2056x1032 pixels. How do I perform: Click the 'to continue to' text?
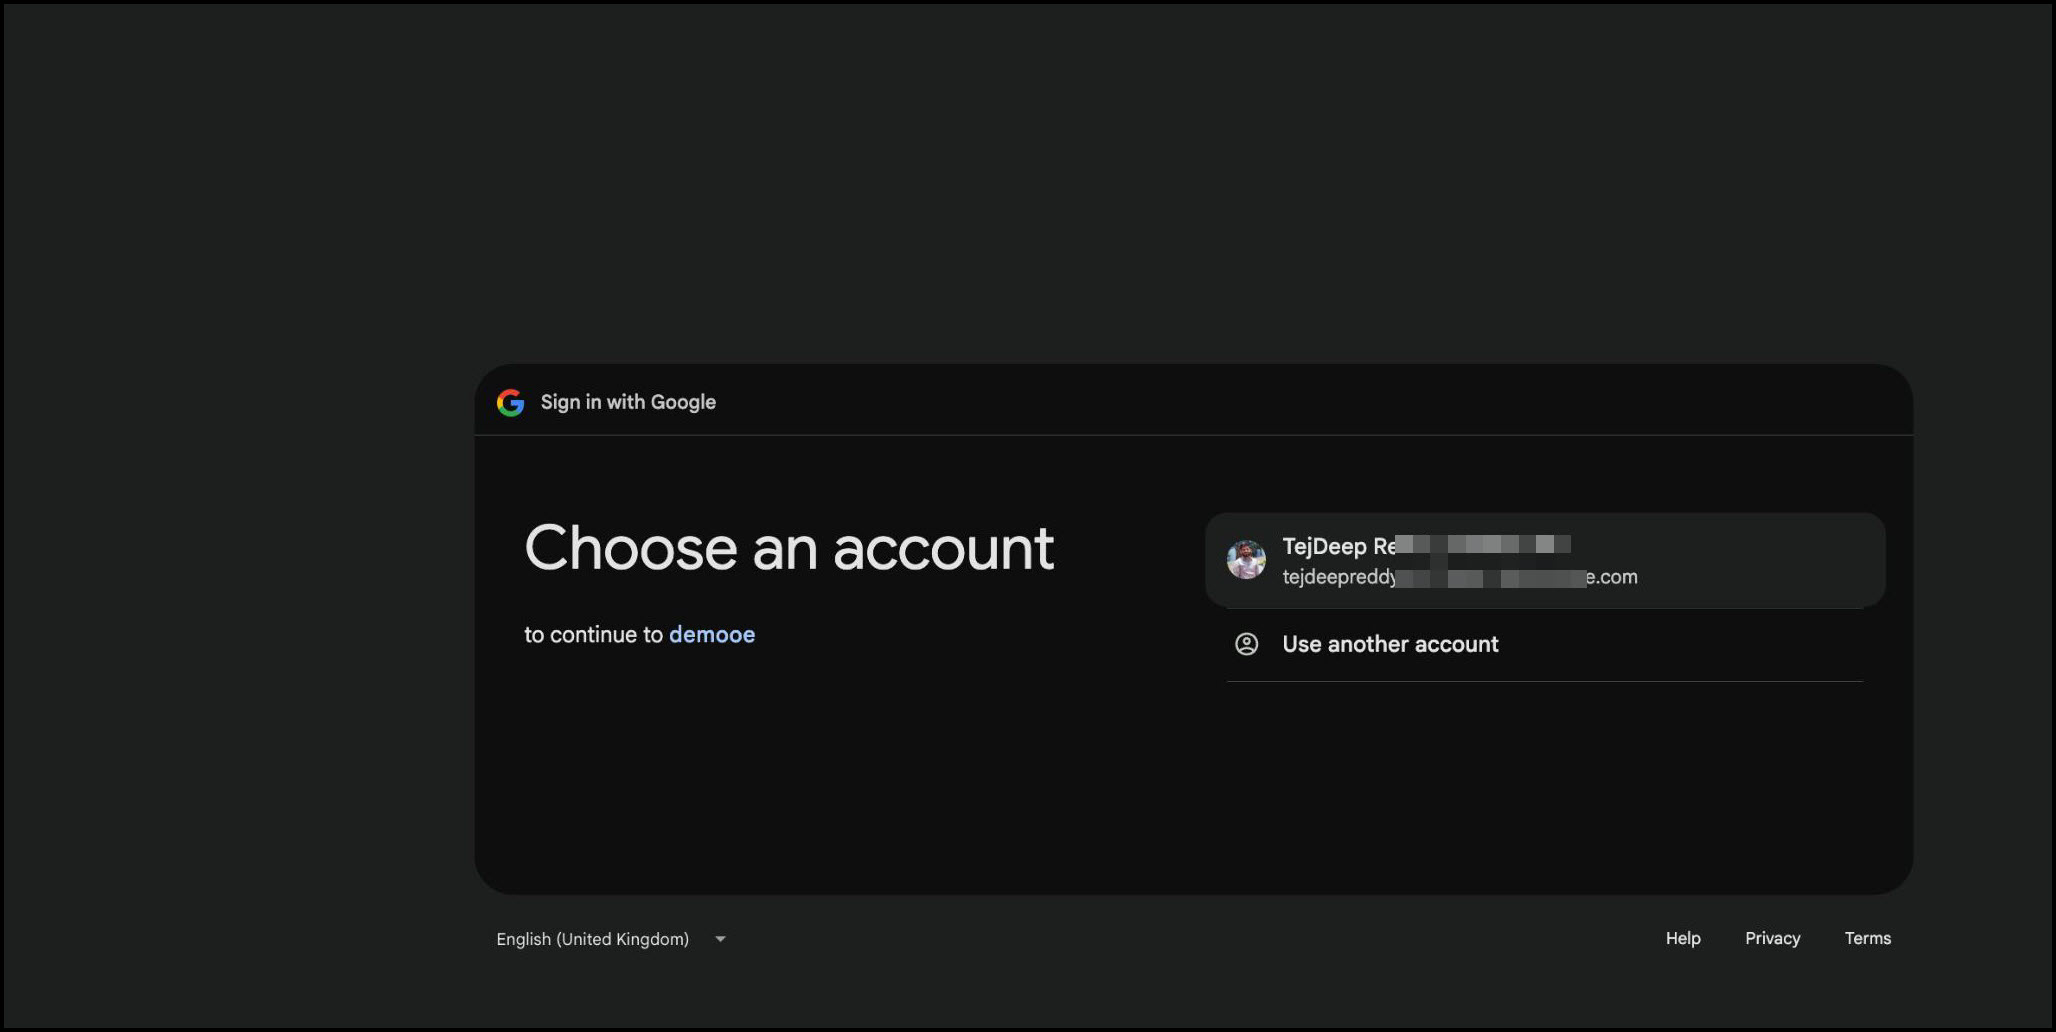[x=593, y=635]
